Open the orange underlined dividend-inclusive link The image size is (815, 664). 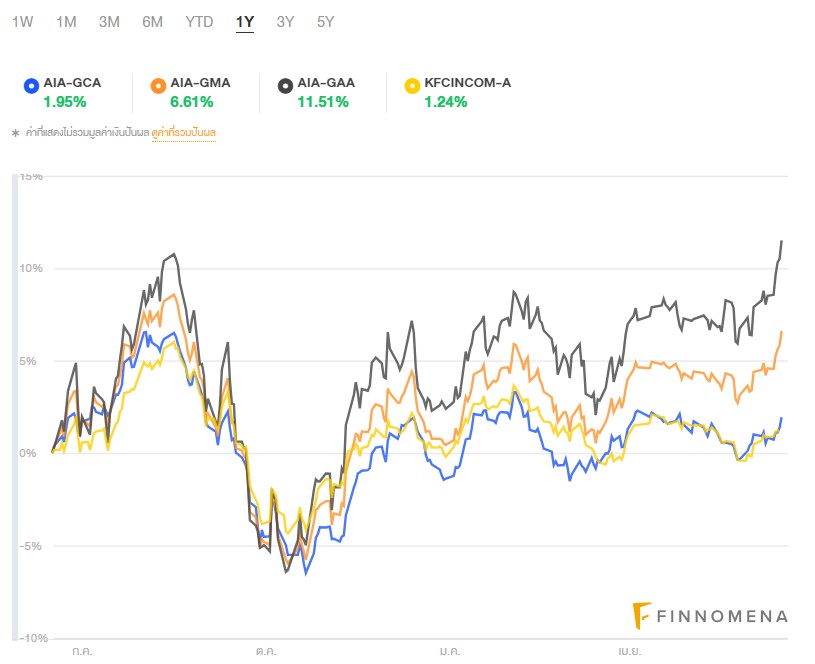coord(184,133)
